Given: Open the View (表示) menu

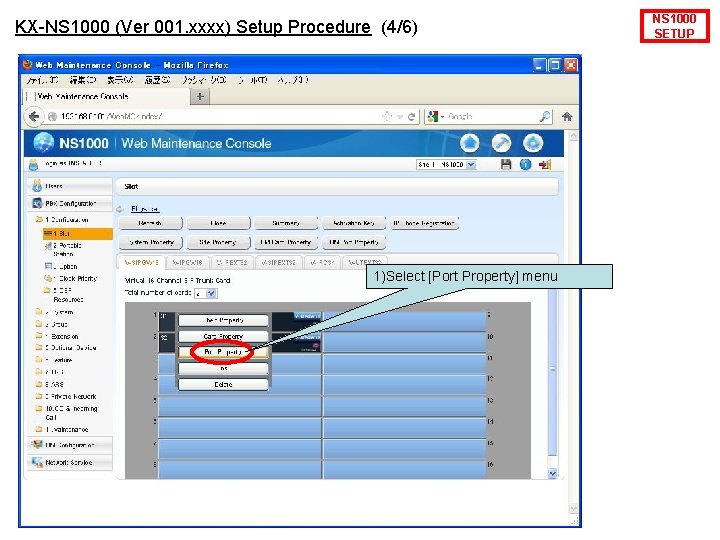Looking at the screenshot, I should (x=120, y=80).
